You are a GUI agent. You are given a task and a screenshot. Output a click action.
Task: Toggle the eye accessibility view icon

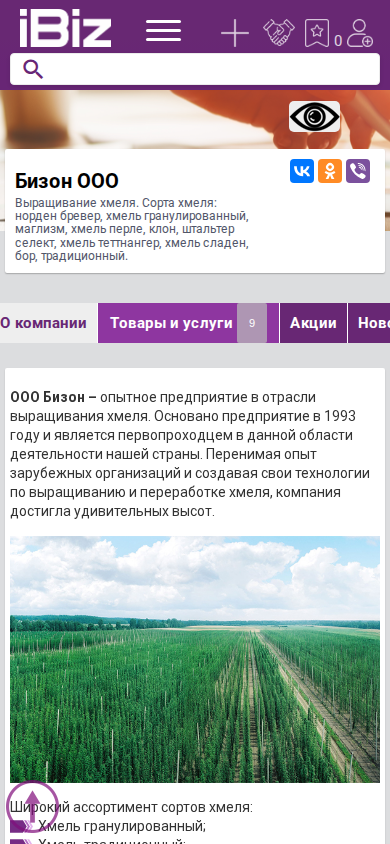tap(314, 116)
